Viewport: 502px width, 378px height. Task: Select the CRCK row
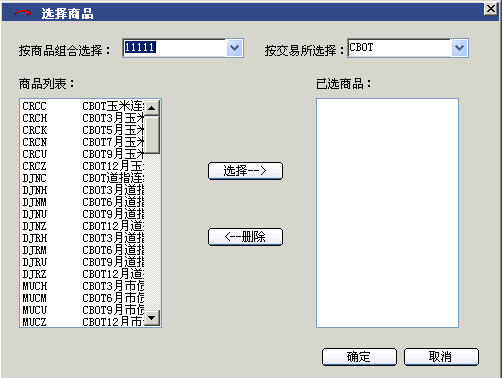coord(82,130)
